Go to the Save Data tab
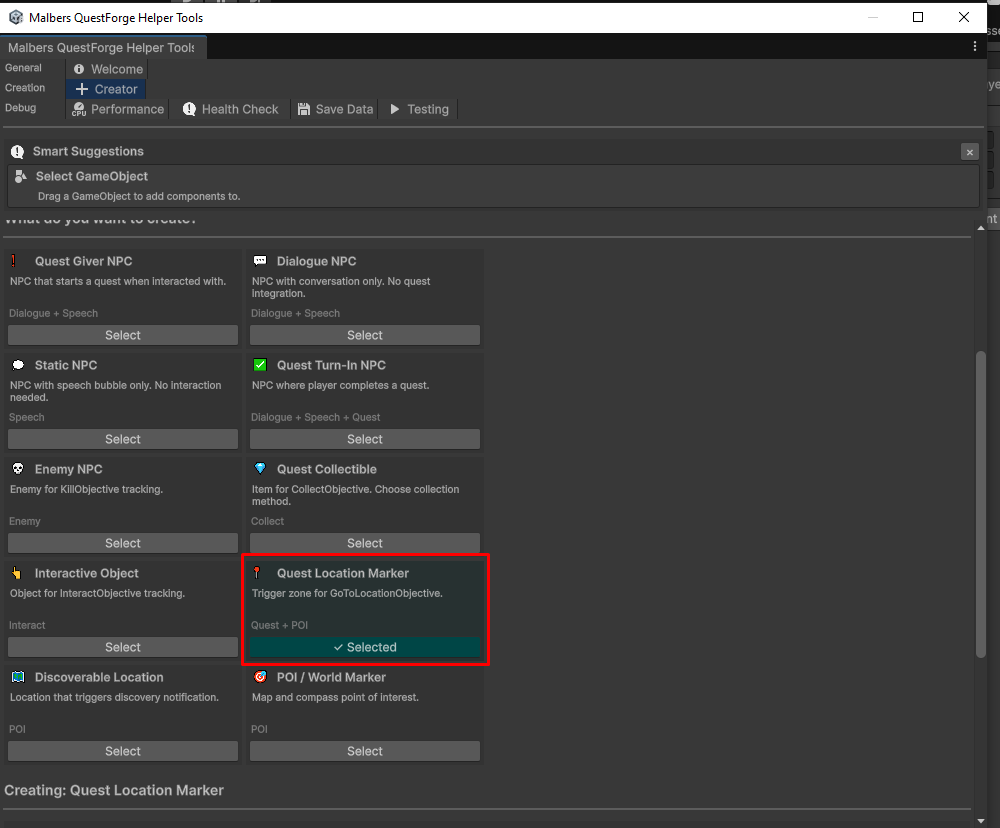Screen dimensions: 1000x828 pos(334,109)
